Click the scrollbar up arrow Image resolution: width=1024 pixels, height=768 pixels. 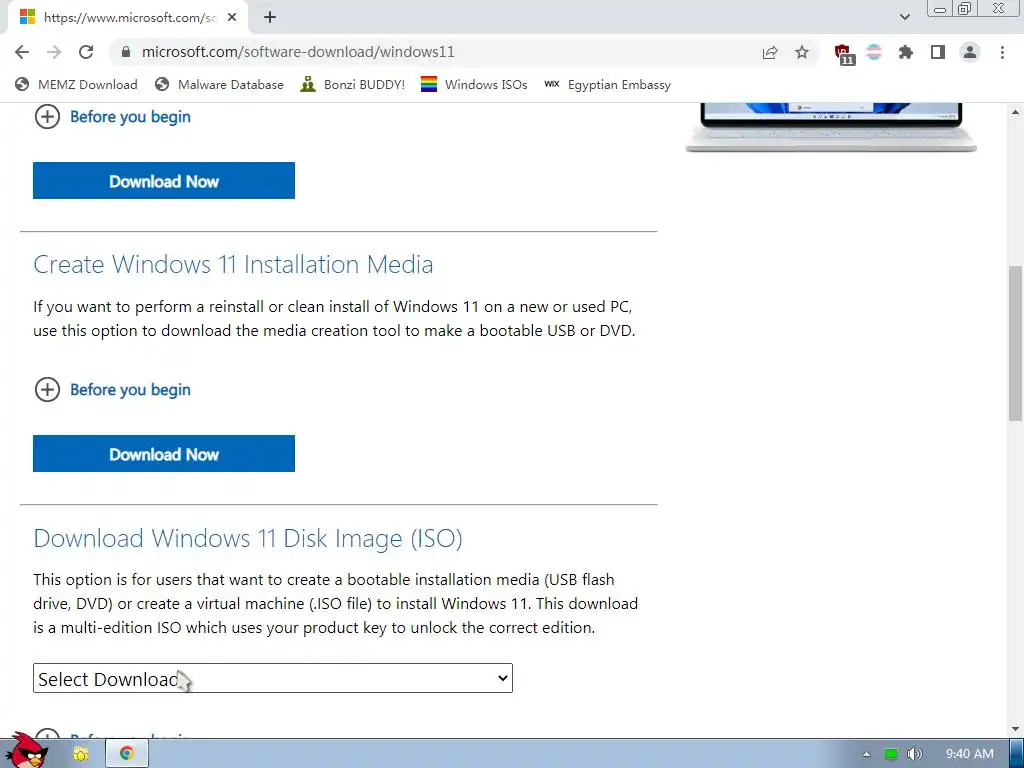coord(1016,112)
